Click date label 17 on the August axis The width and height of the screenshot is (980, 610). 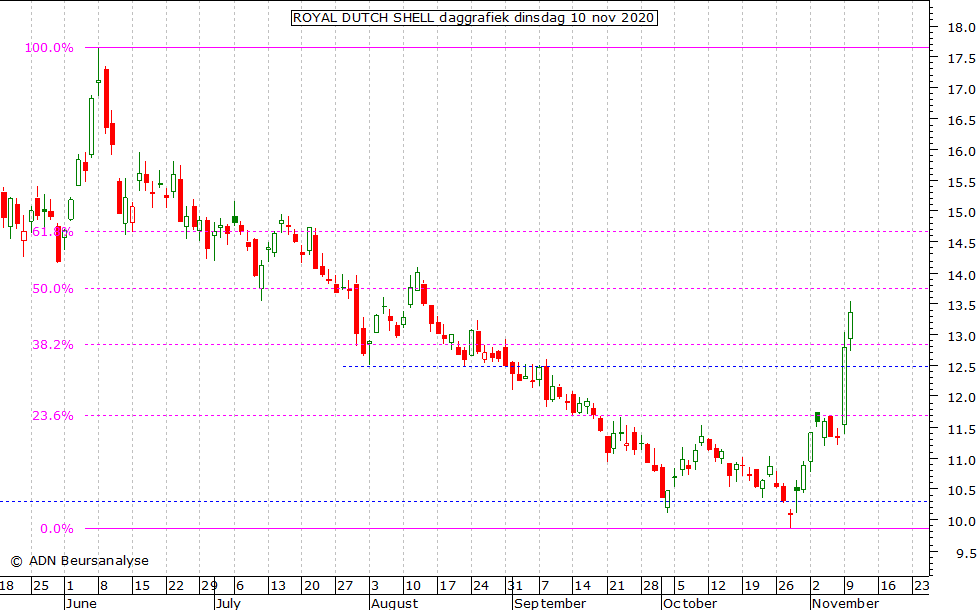point(448,586)
